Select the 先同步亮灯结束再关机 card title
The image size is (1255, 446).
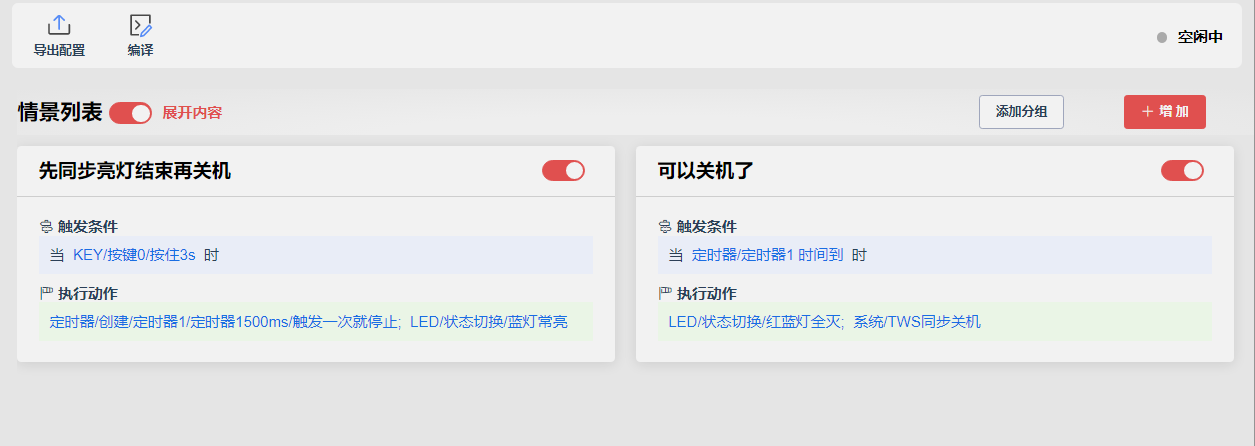click(x=134, y=171)
